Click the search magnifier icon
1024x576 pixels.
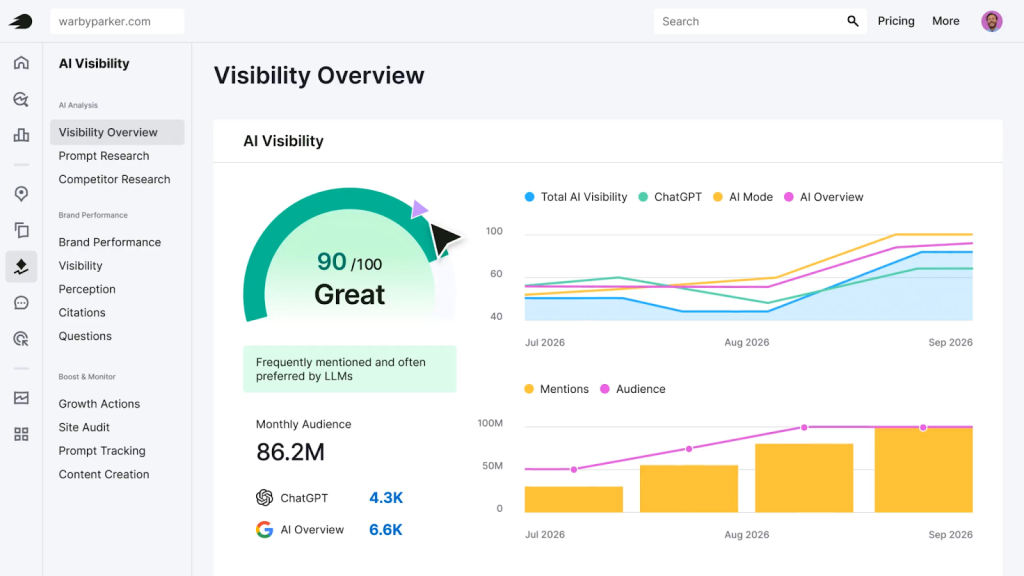[852, 21]
